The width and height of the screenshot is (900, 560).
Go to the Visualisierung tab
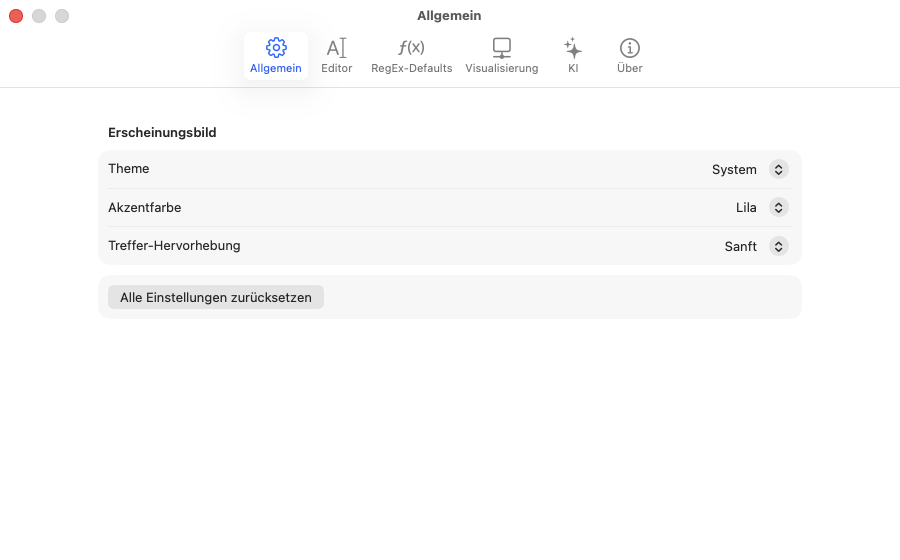pyautogui.click(x=502, y=56)
